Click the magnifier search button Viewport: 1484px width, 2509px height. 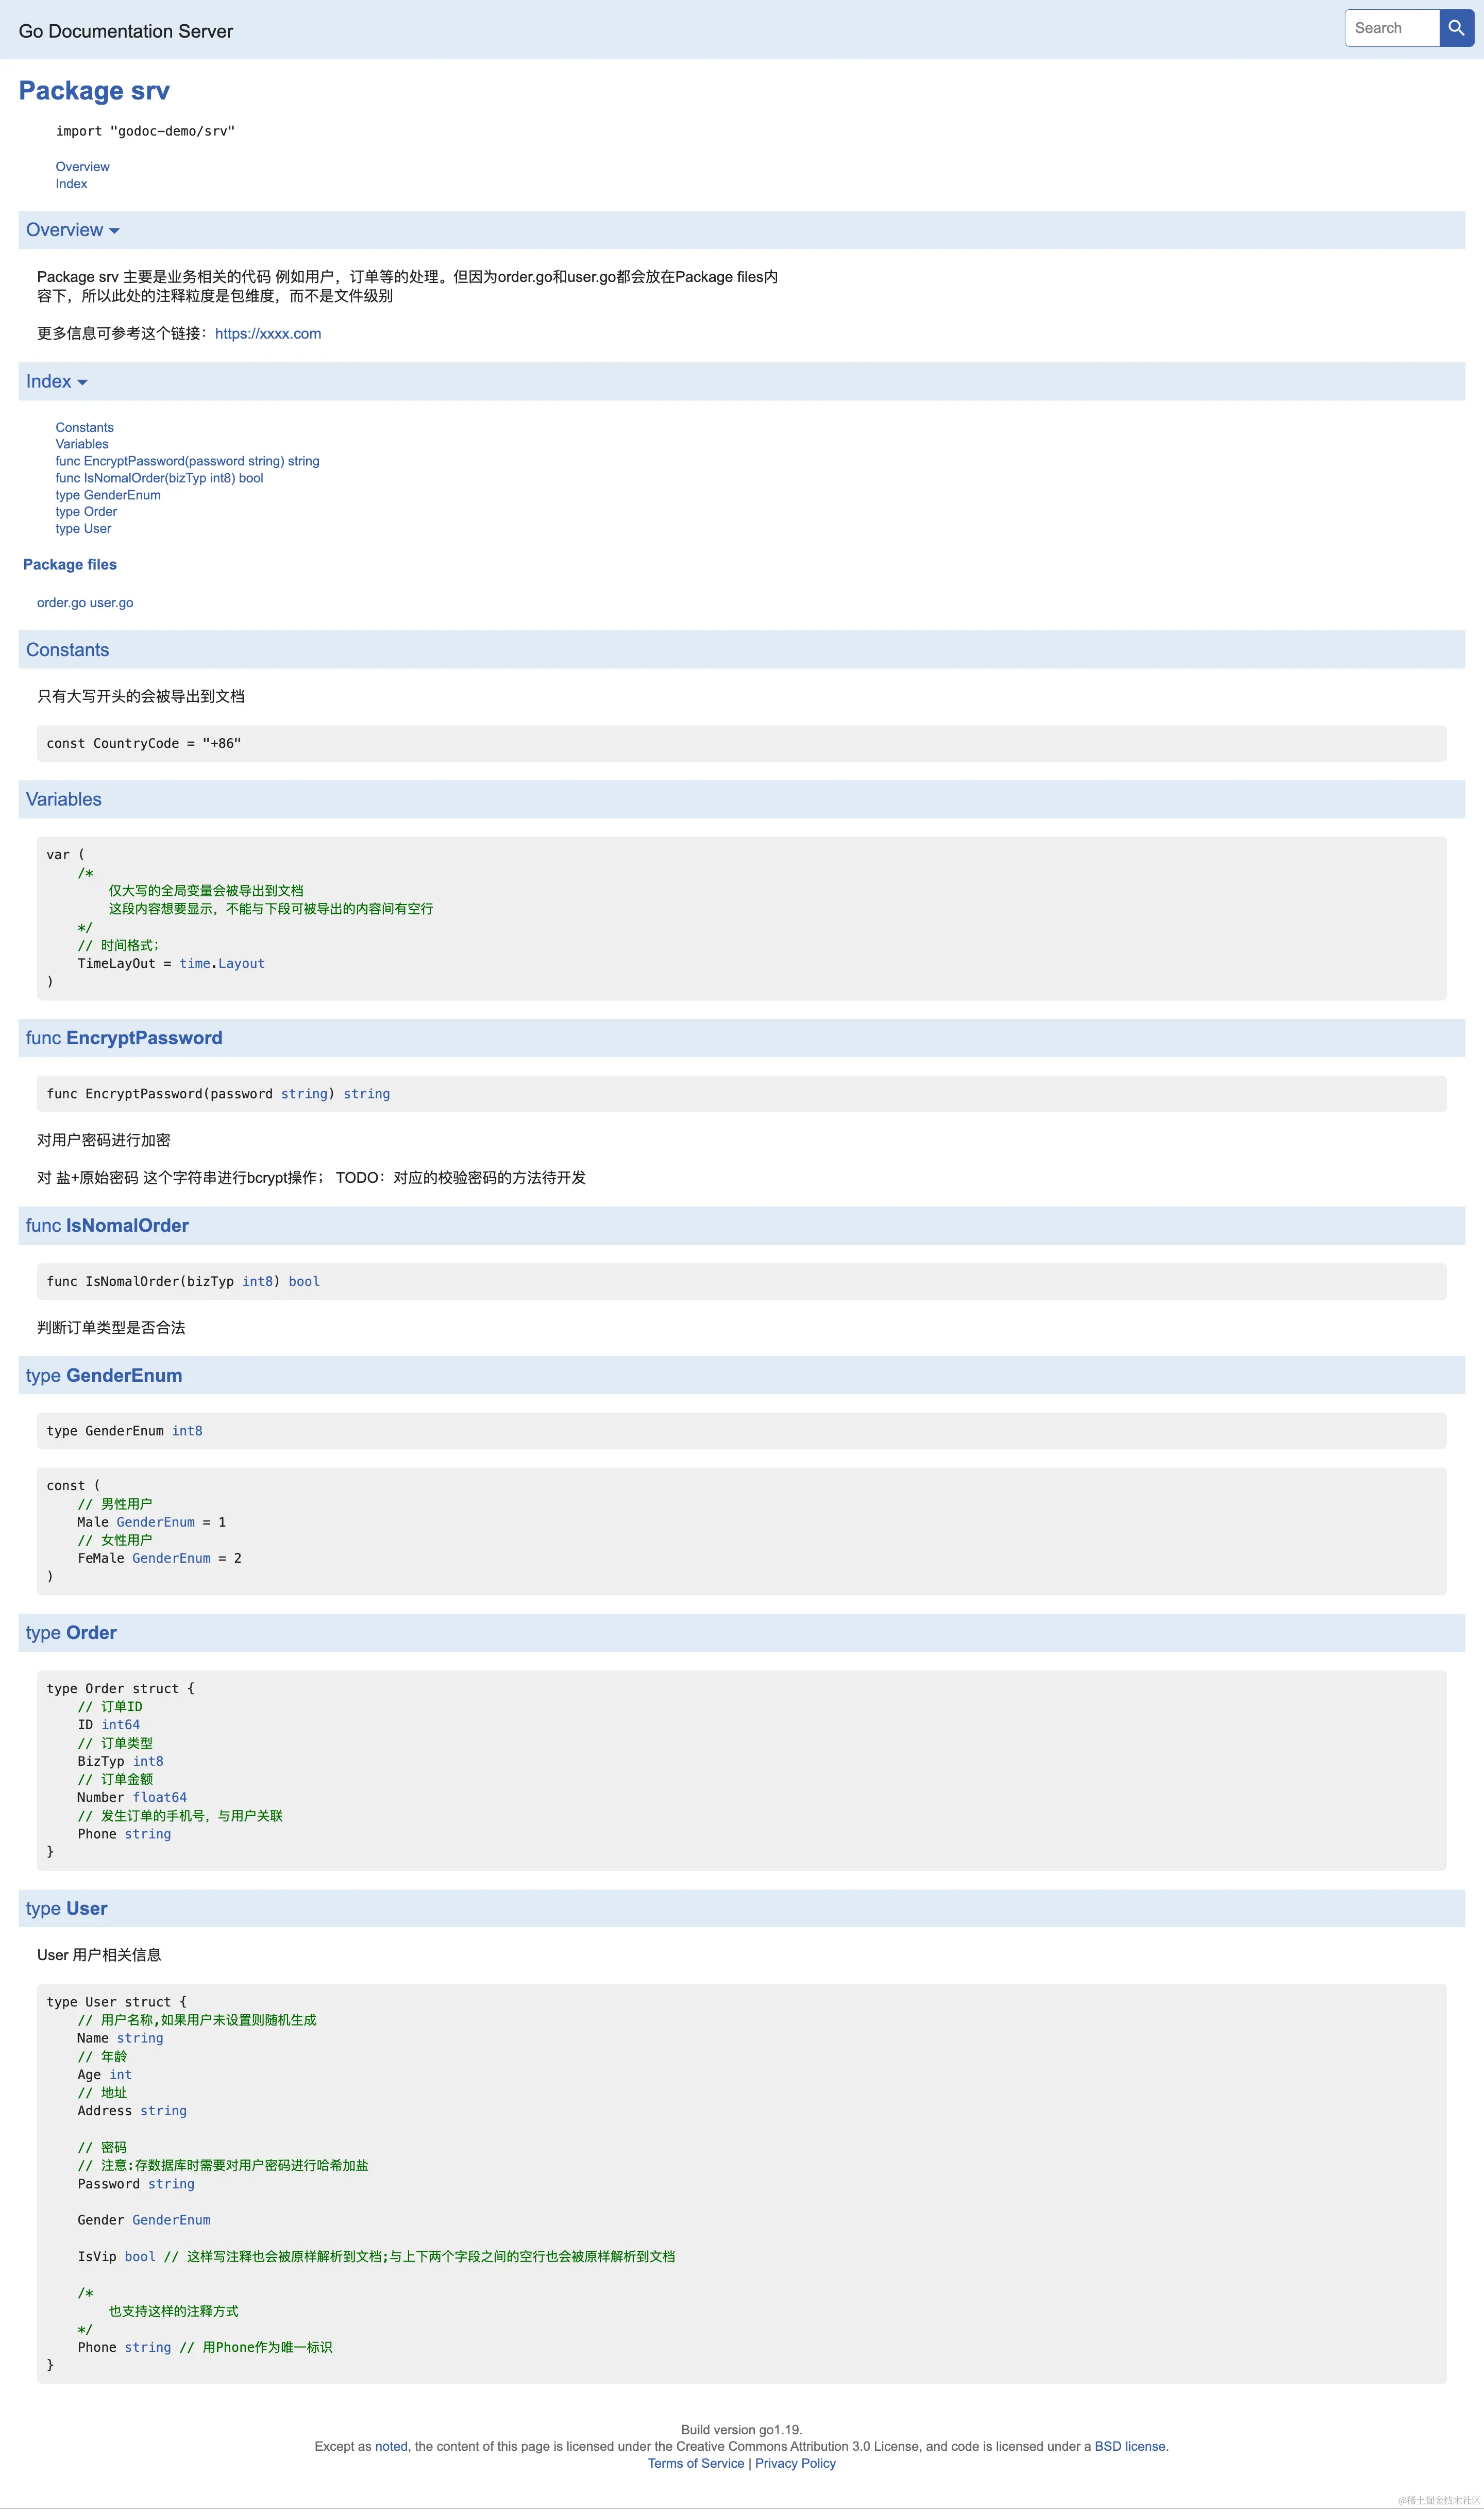[x=1456, y=28]
